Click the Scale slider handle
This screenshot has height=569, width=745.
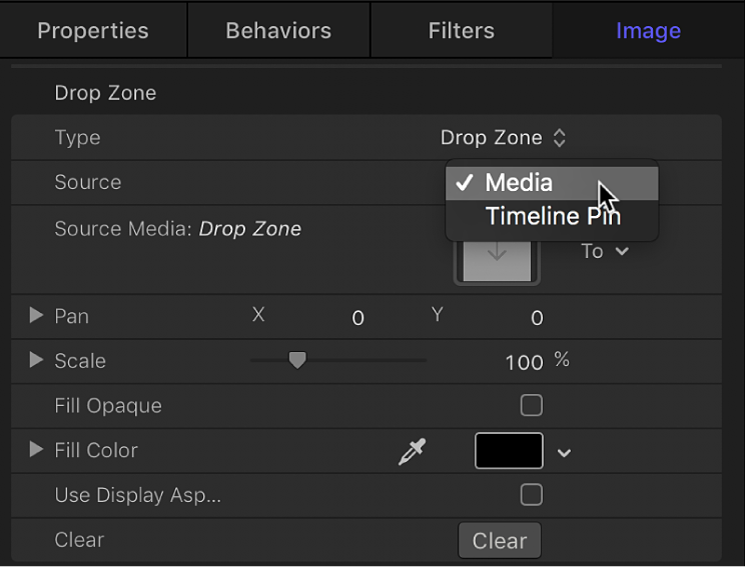(x=296, y=361)
